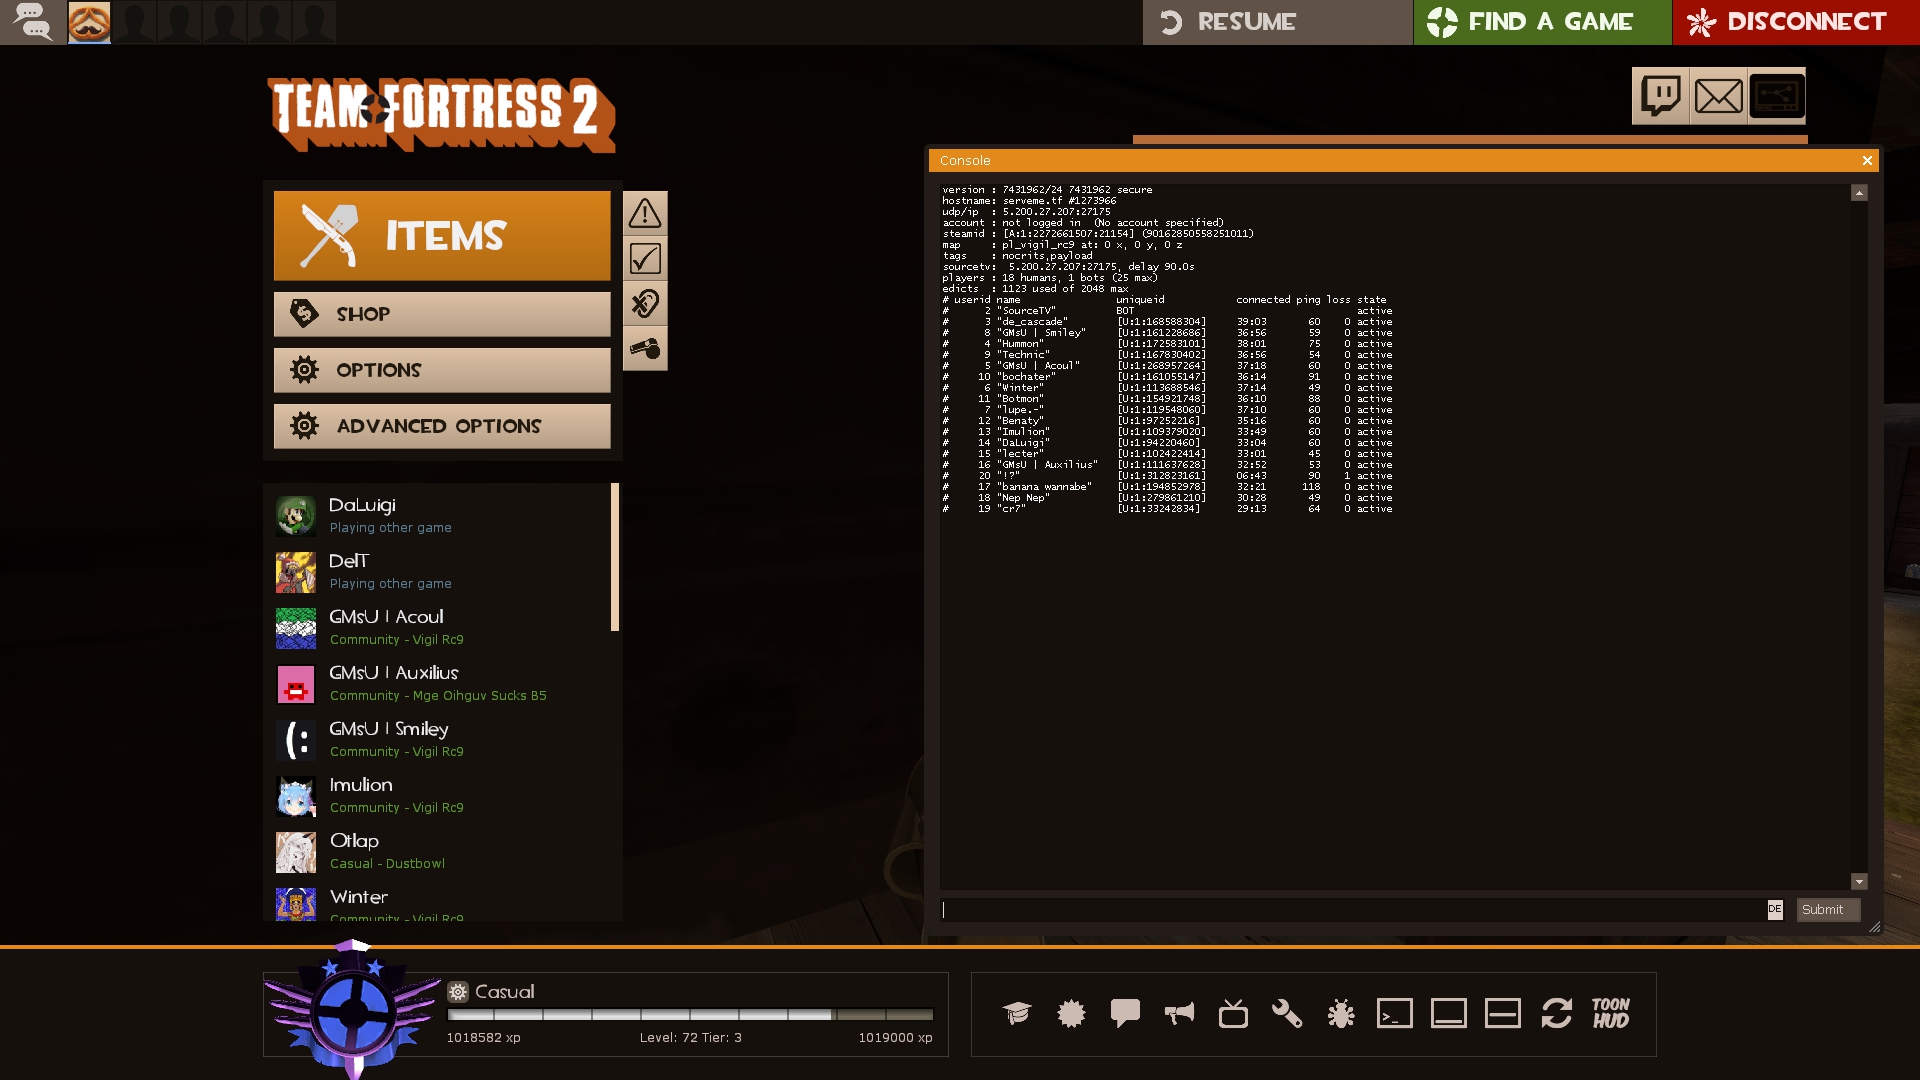The height and width of the screenshot is (1080, 1920).
Task: Toggle the mute player ear icon
Action: click(645, 304)
